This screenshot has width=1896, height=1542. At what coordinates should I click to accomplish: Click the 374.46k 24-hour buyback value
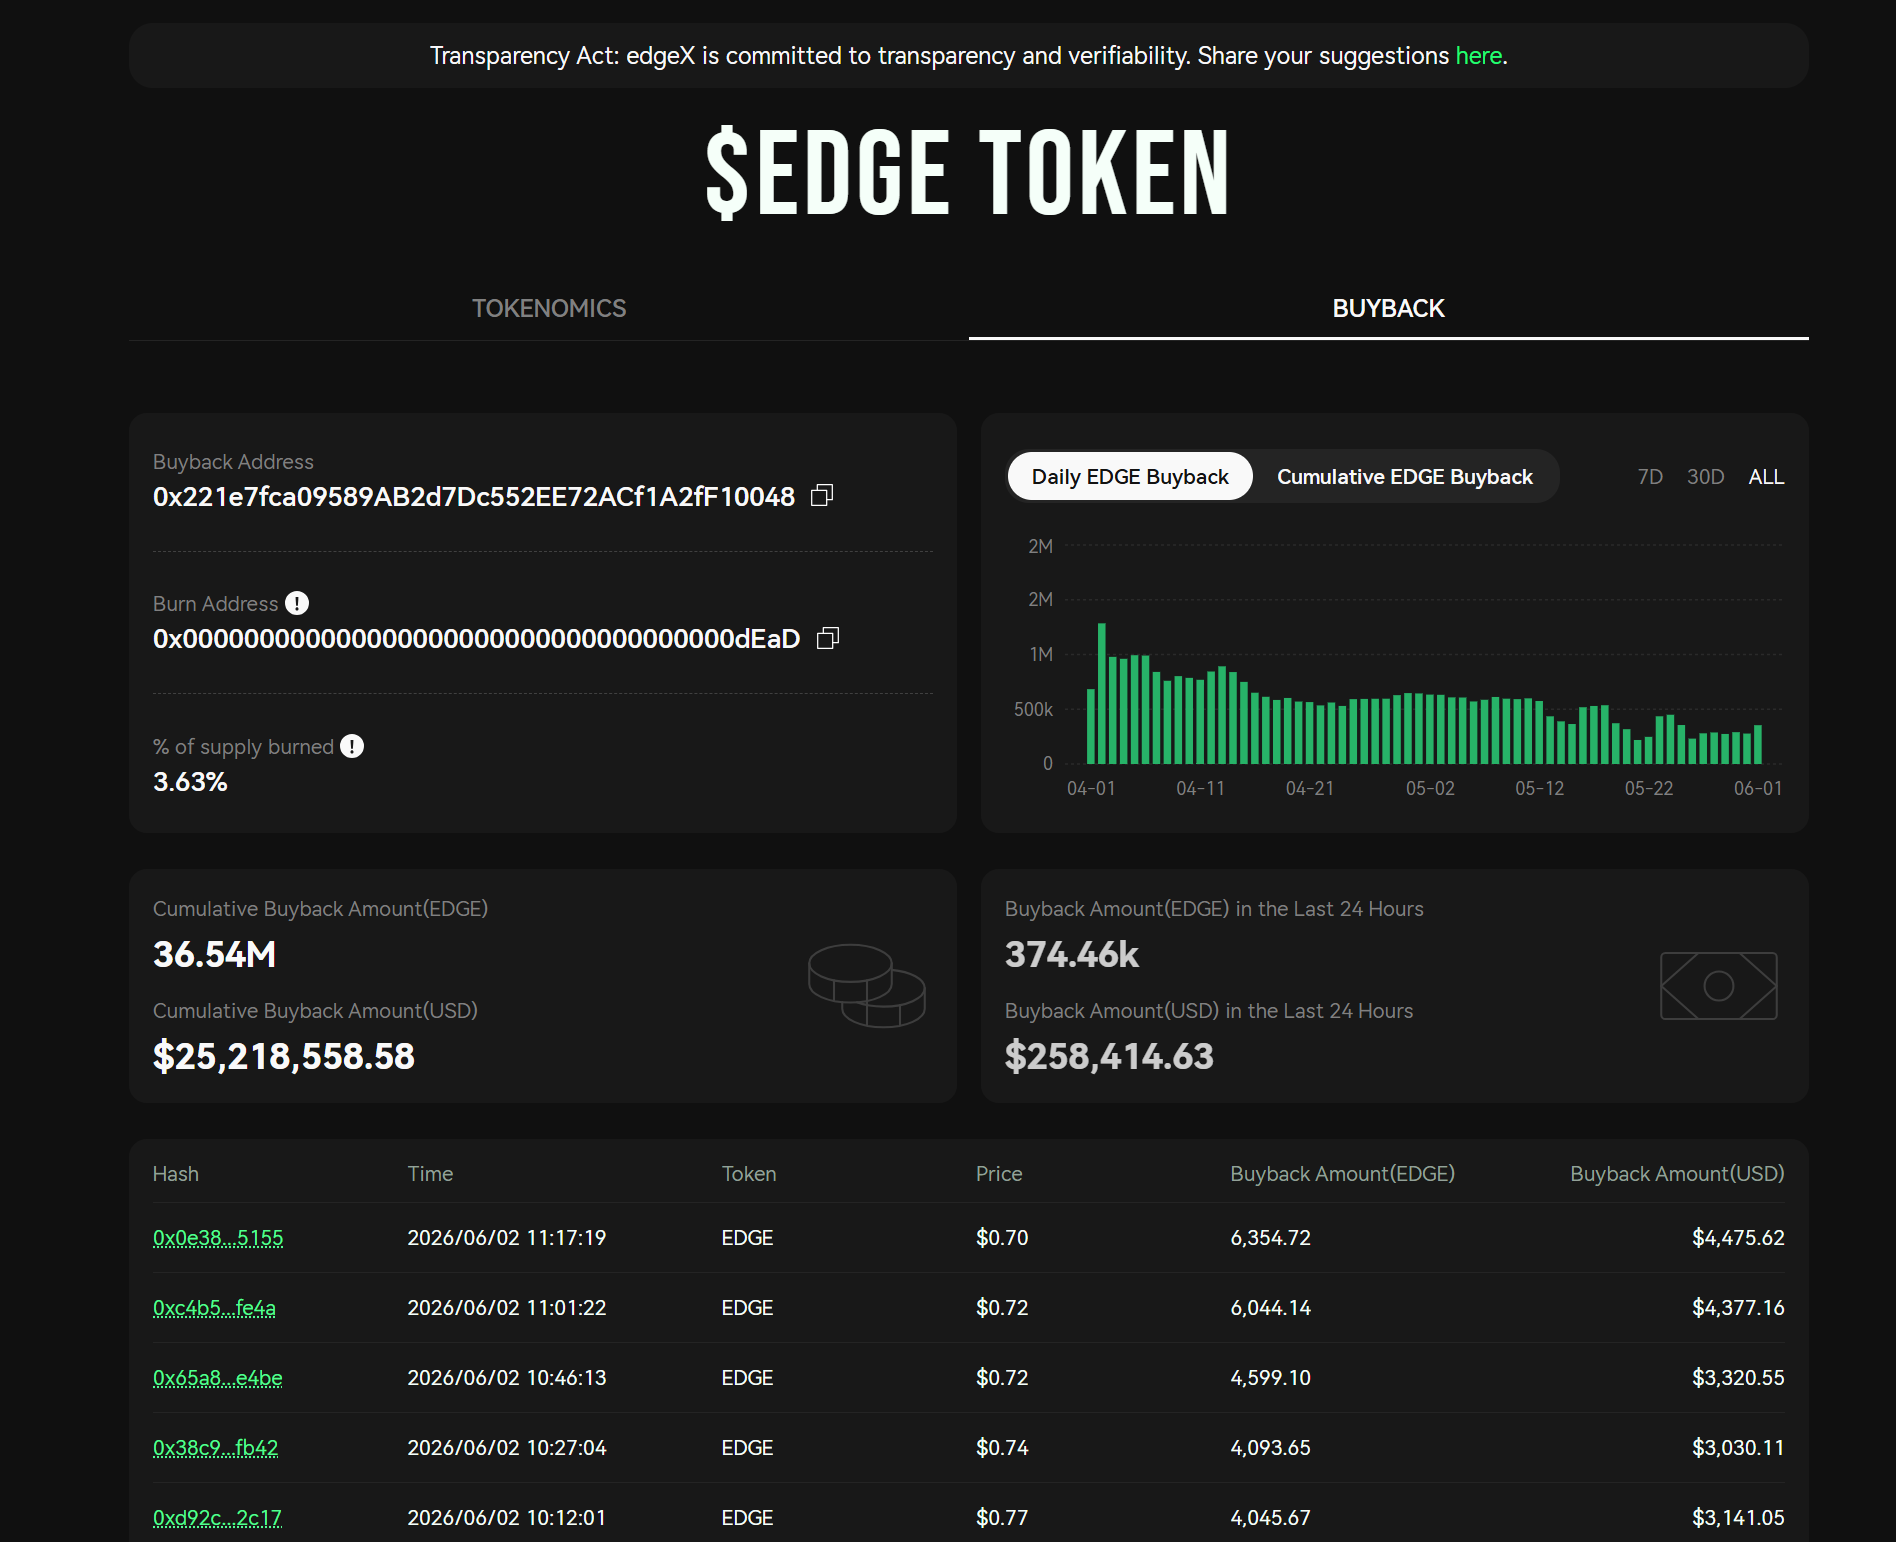(1071, 955)
